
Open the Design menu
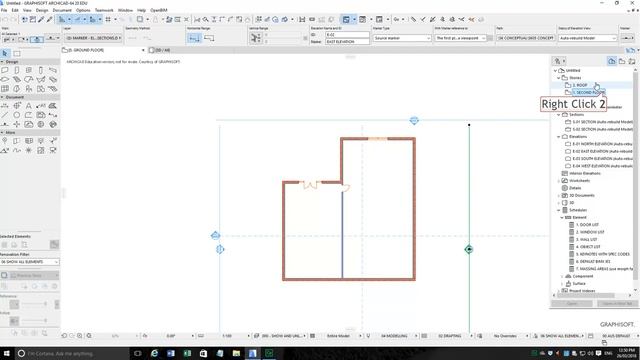click(42, 10)
